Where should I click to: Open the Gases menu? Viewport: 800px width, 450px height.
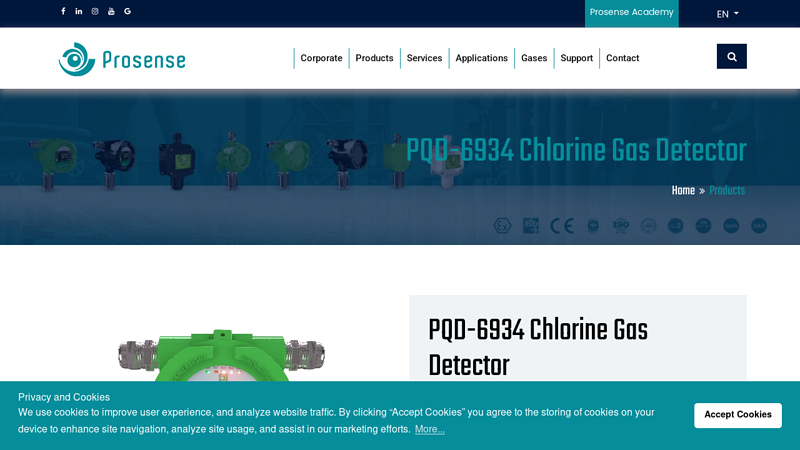point(534,58)
